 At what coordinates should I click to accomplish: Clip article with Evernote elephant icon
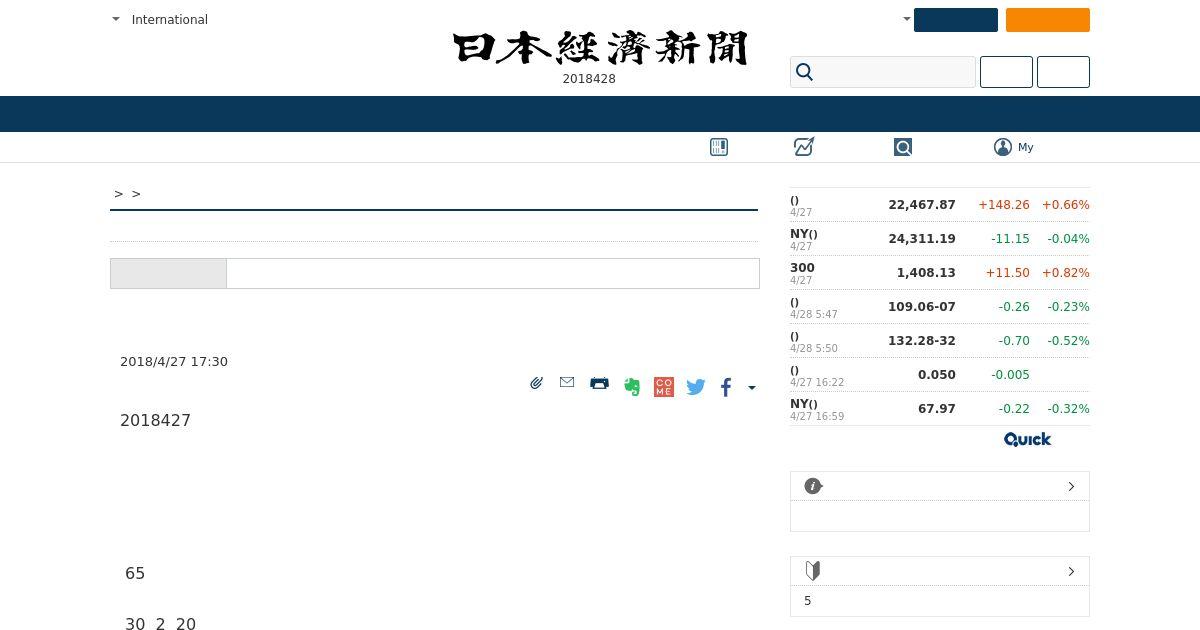click(632, 386)
